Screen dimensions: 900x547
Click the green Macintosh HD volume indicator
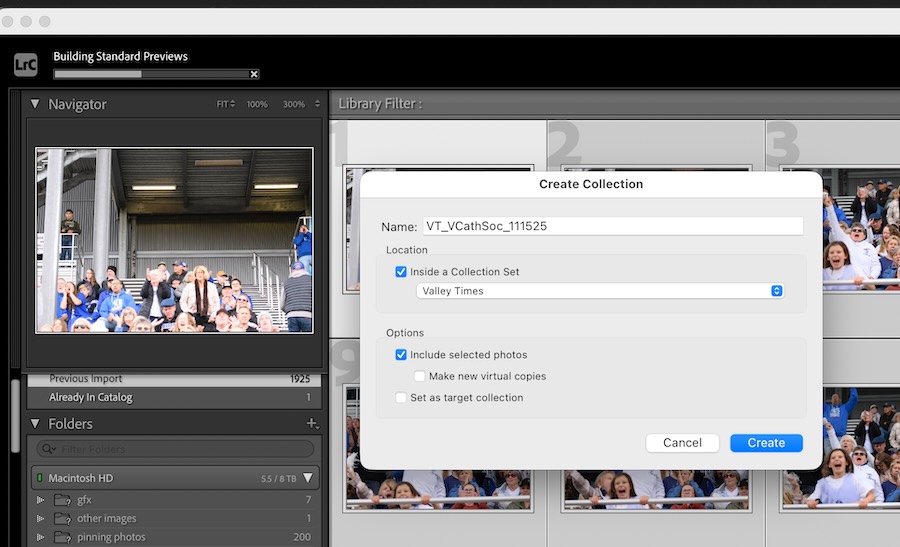[40, 478]
